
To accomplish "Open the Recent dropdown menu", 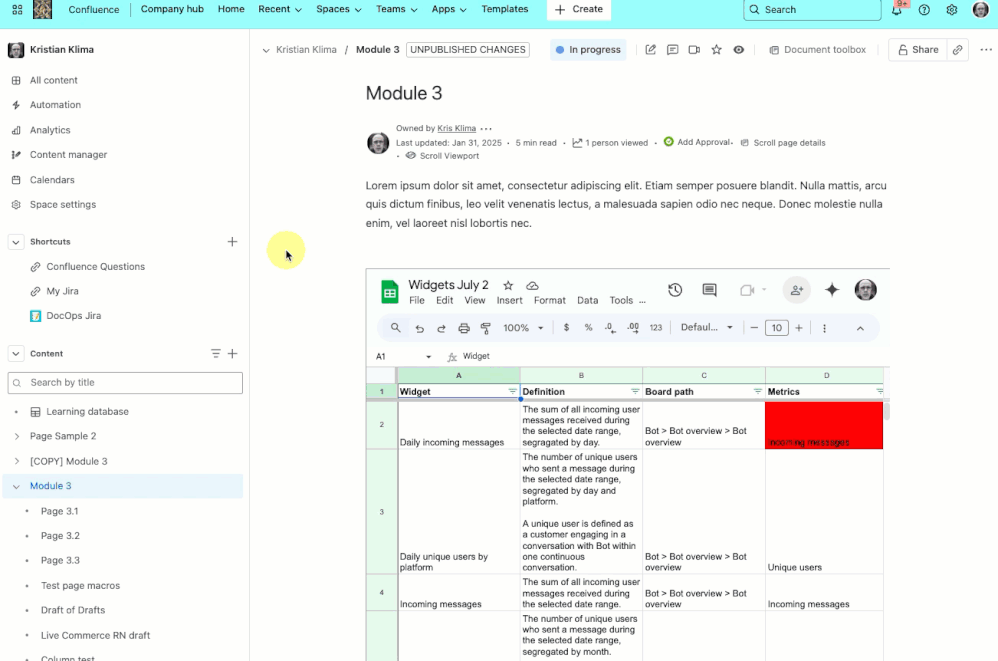I will point(279,10).
